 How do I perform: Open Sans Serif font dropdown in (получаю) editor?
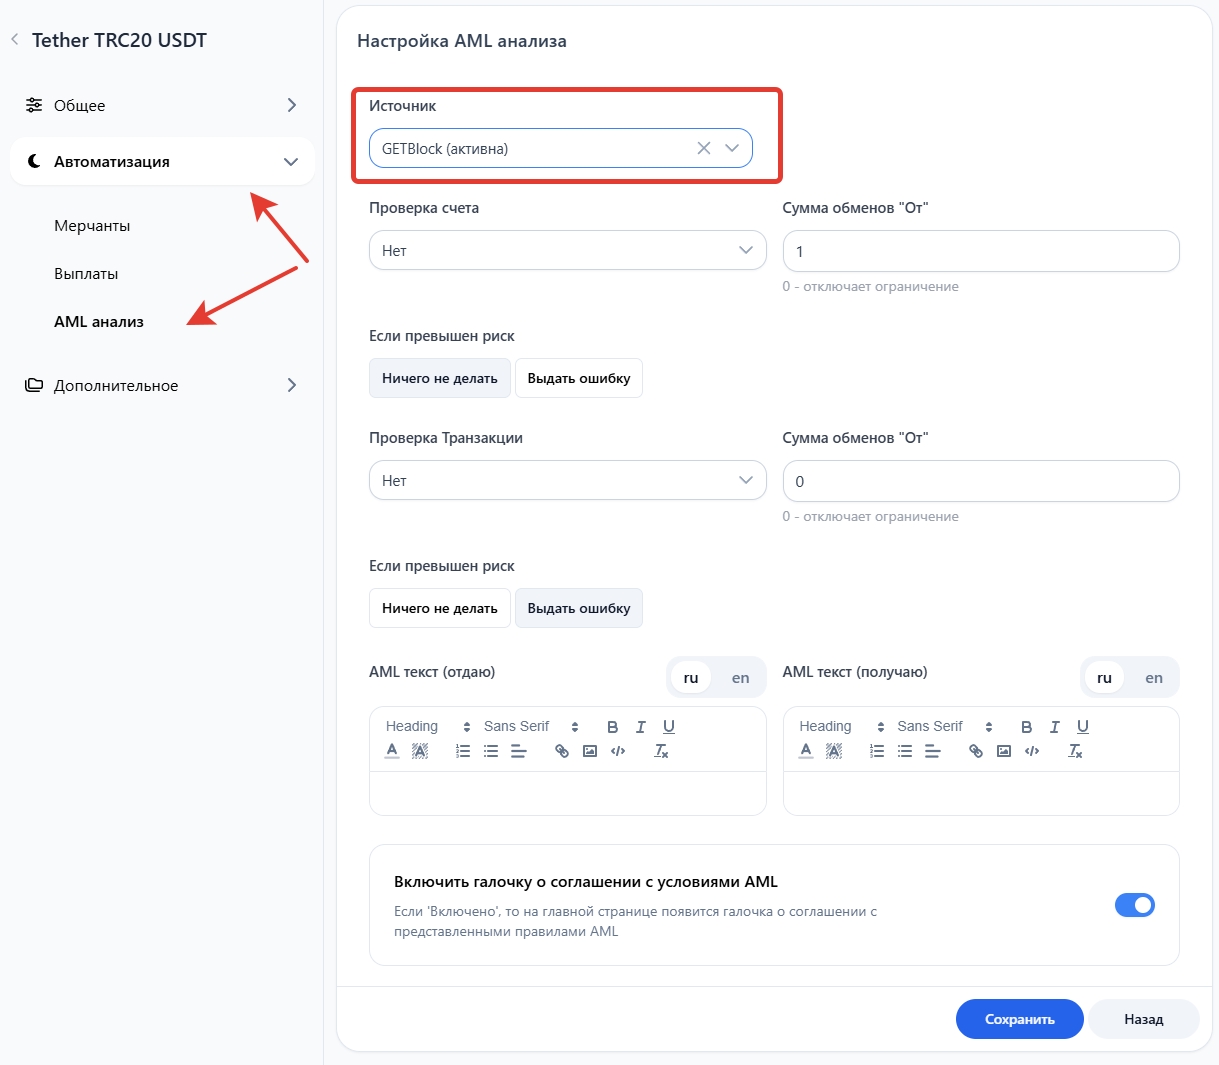(x=945, y=727)
